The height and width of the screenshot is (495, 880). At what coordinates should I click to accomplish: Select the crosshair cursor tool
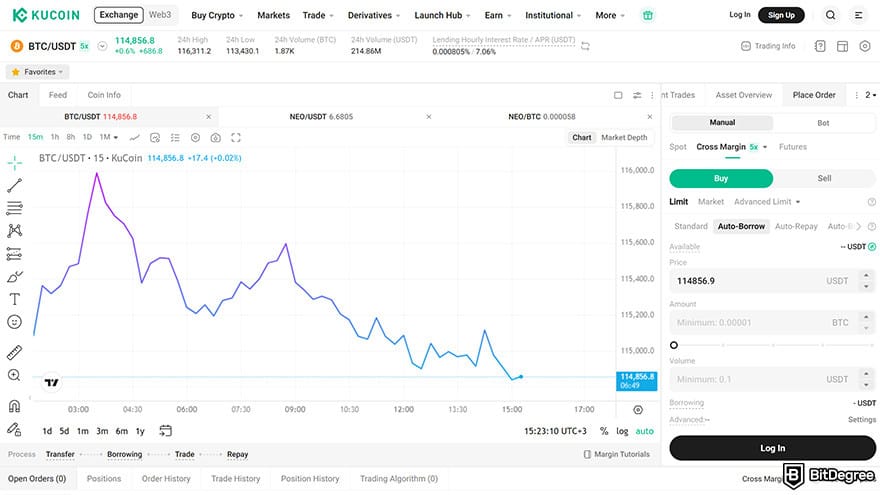click(x=15, y=163)
